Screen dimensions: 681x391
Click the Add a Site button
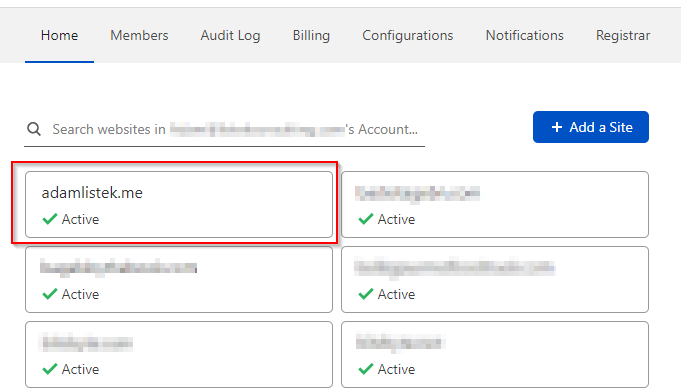point(591,127)
